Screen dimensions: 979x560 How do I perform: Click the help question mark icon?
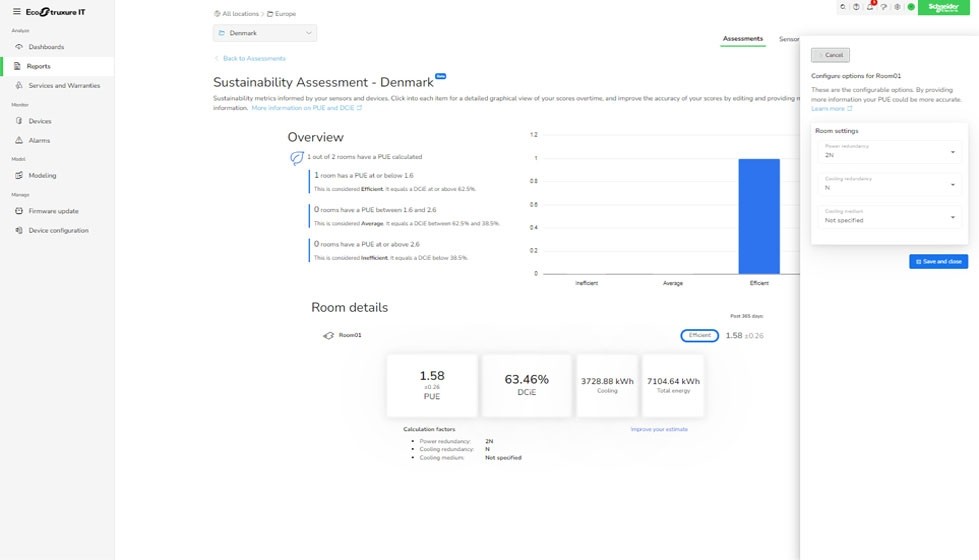click(884, 7)
